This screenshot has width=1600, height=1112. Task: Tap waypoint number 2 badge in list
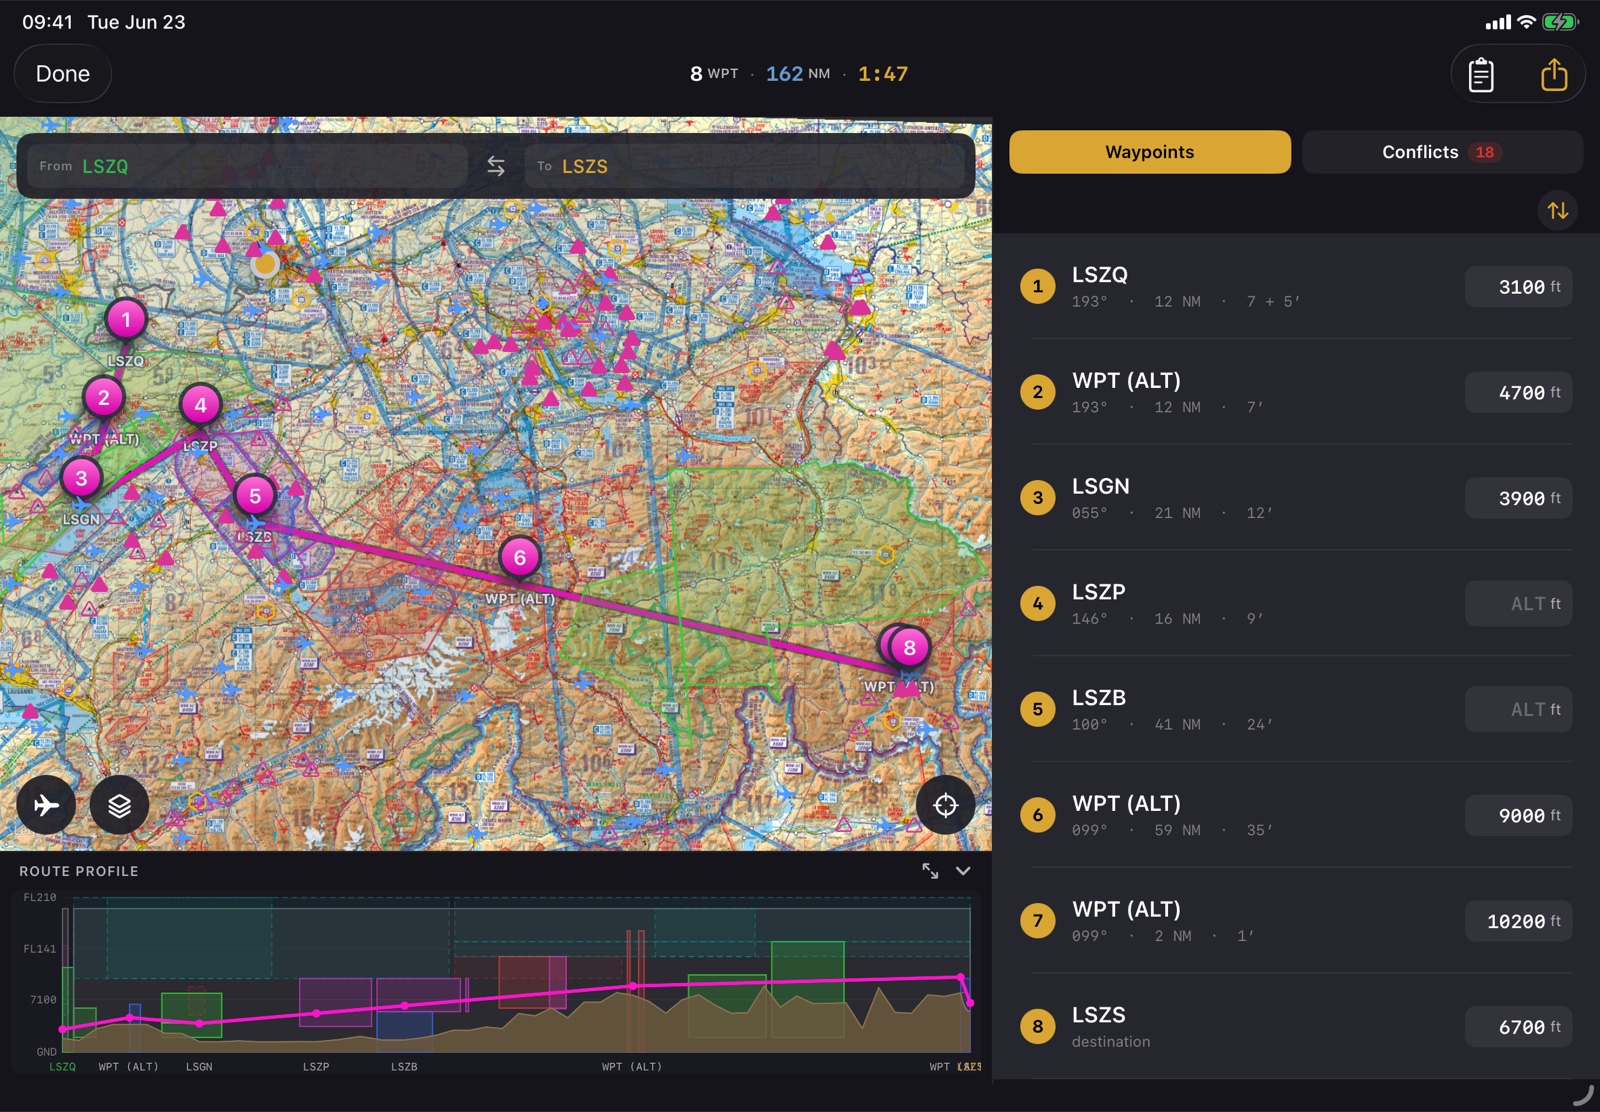click(x=1038, y=392)
